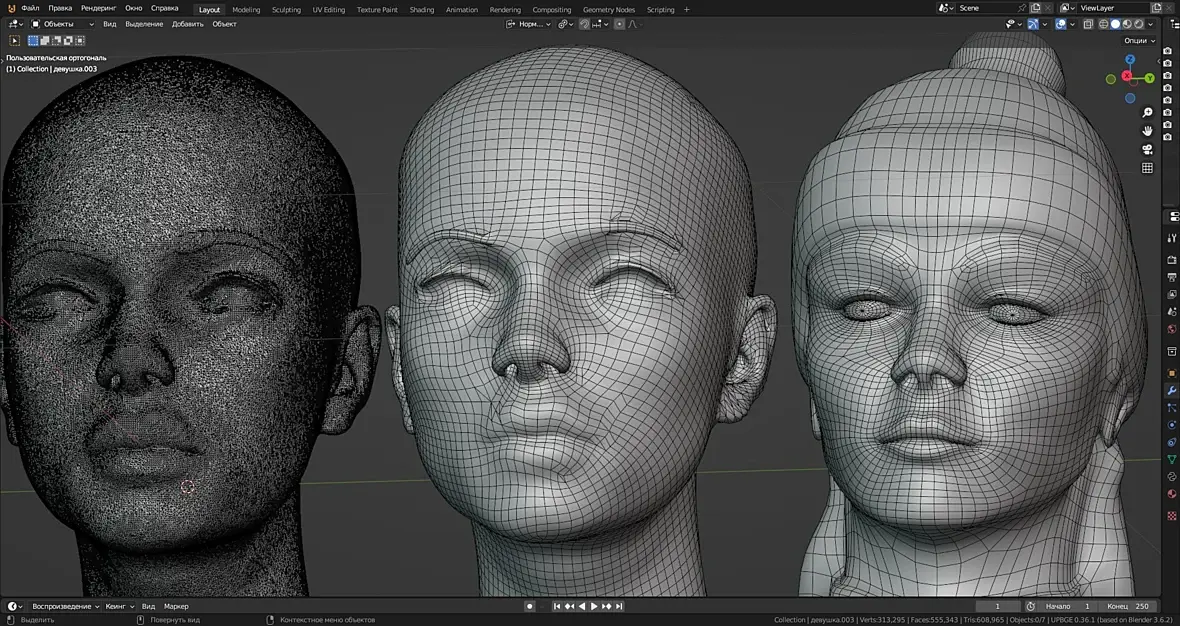Viewport: 1180px width, 626px height.
Task: Select the pan hand viewport icon
Action: point(1148,130)
